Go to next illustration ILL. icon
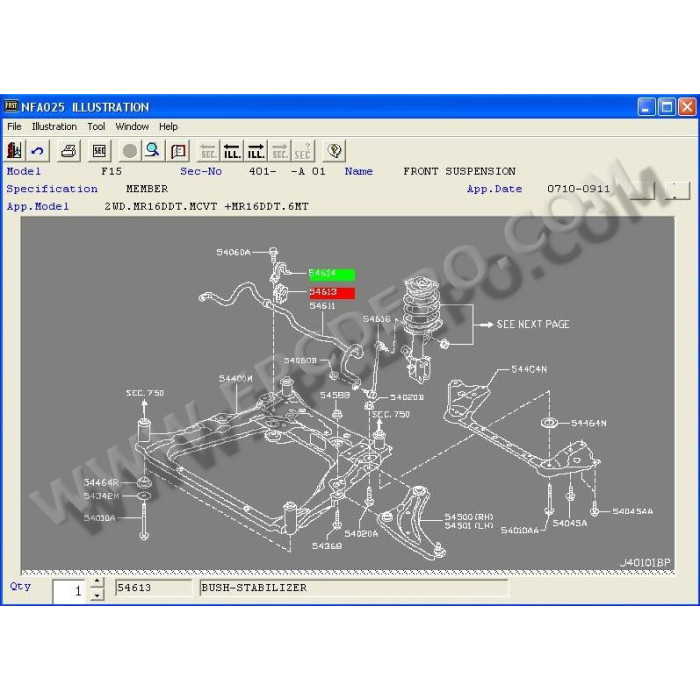 [x=256, y=151]
